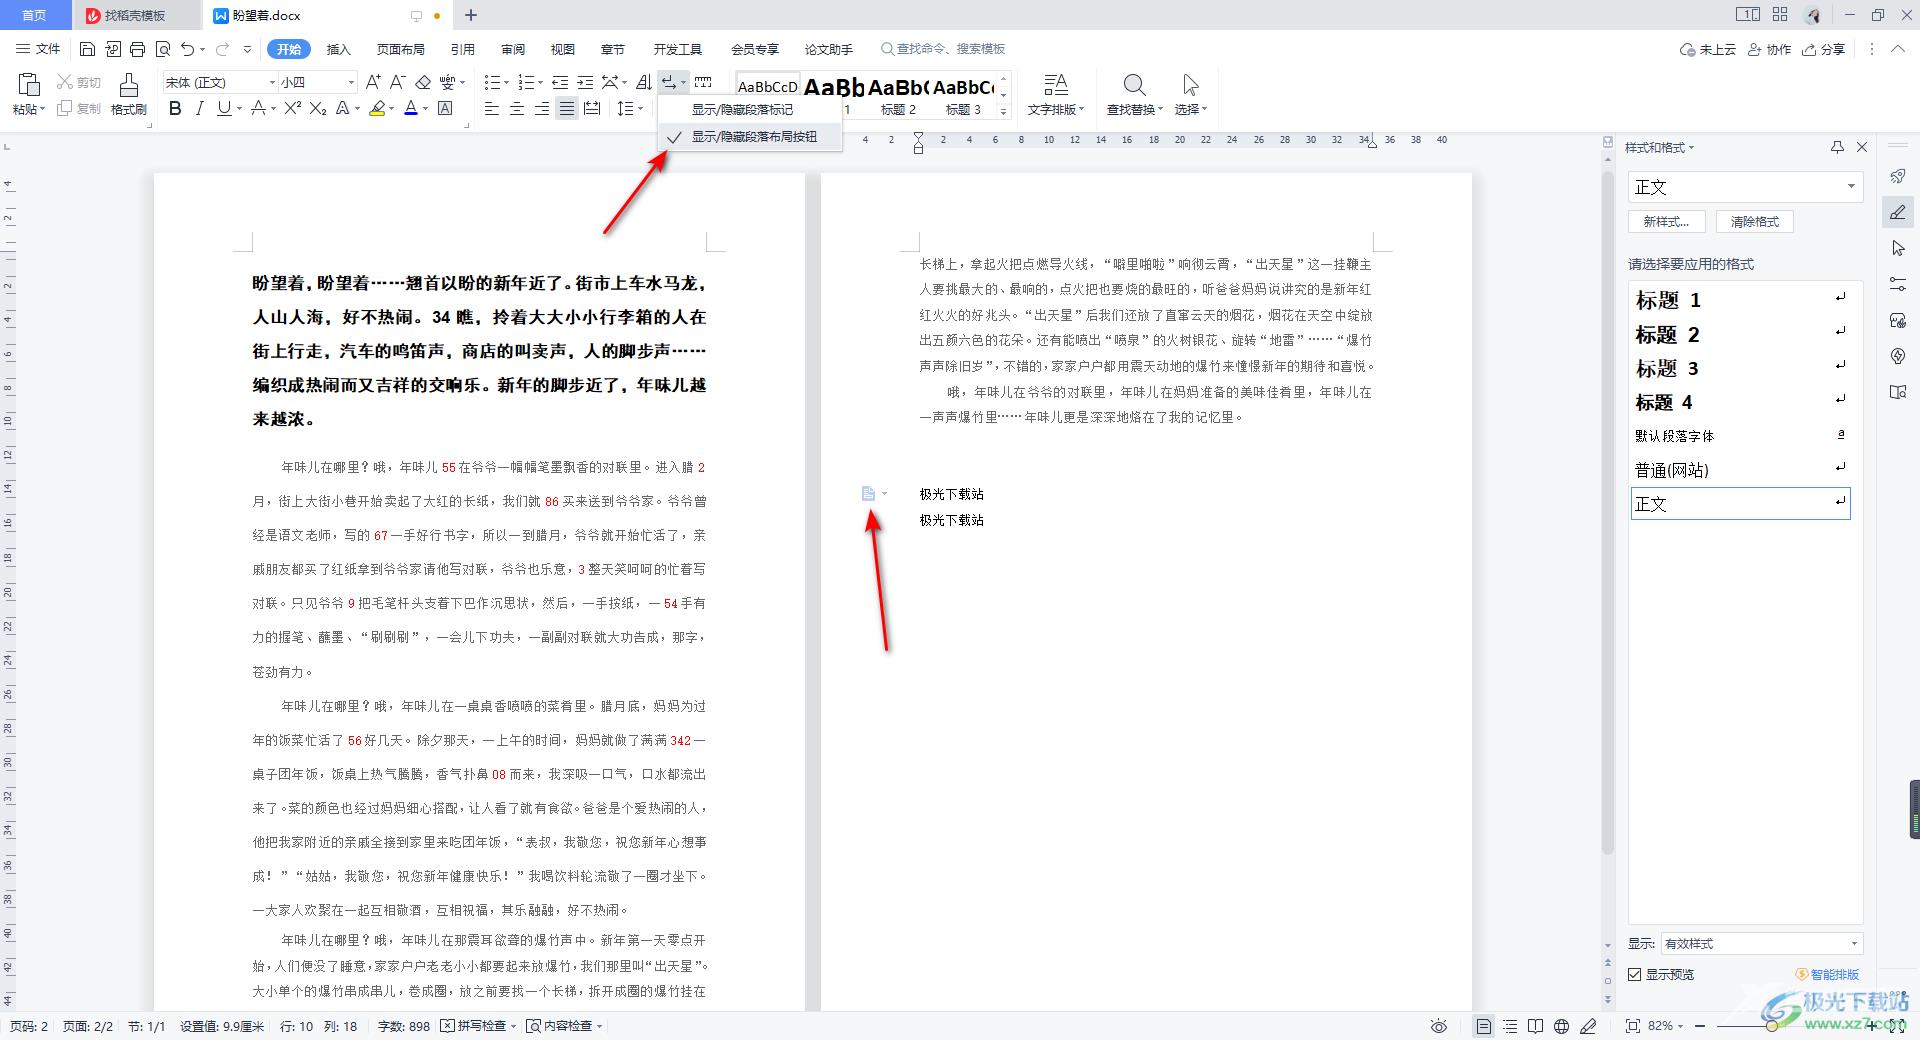The height and width of the screenshot is (1040, 1920).
Task: Open the 页面布局 ribbon tab
Action: [x=400, y=49]
